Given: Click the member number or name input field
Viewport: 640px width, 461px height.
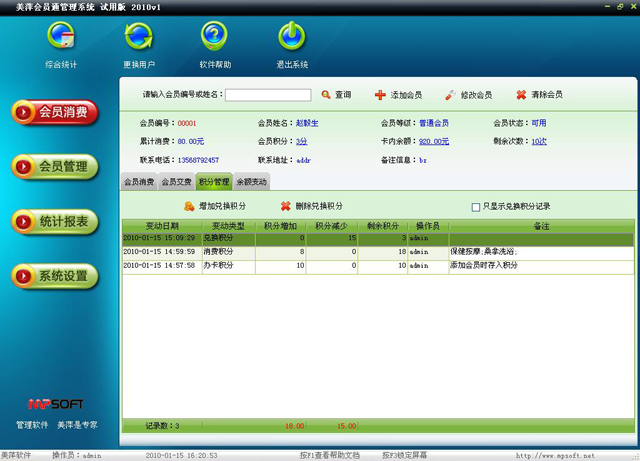Looking at the screenshot, I should tap(267, 95).
